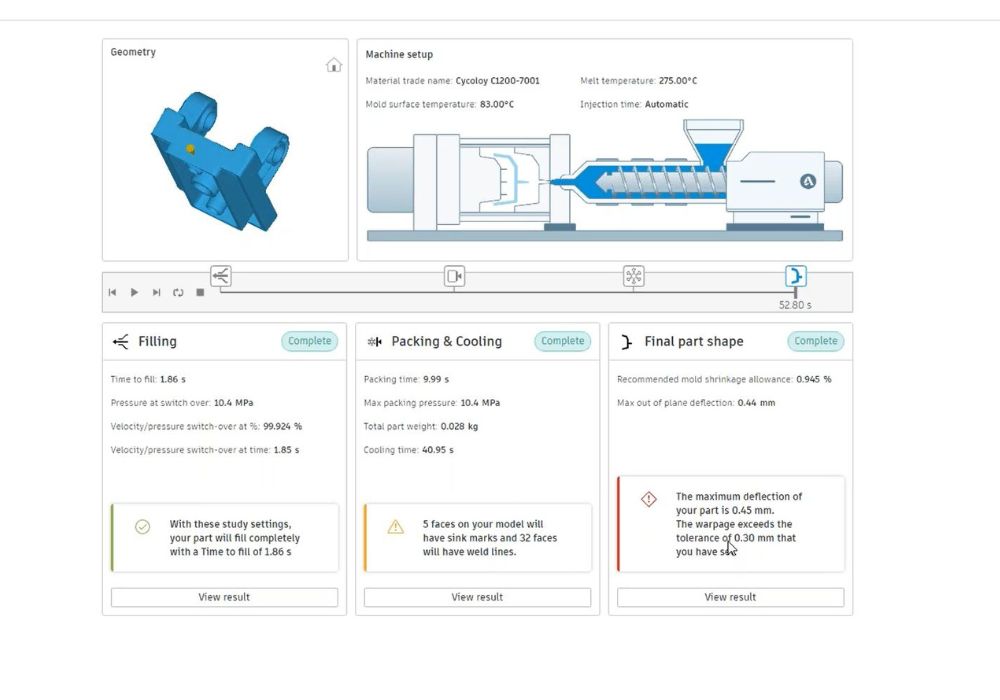Click the yellow sink marks warning icon

coord(396,526)
